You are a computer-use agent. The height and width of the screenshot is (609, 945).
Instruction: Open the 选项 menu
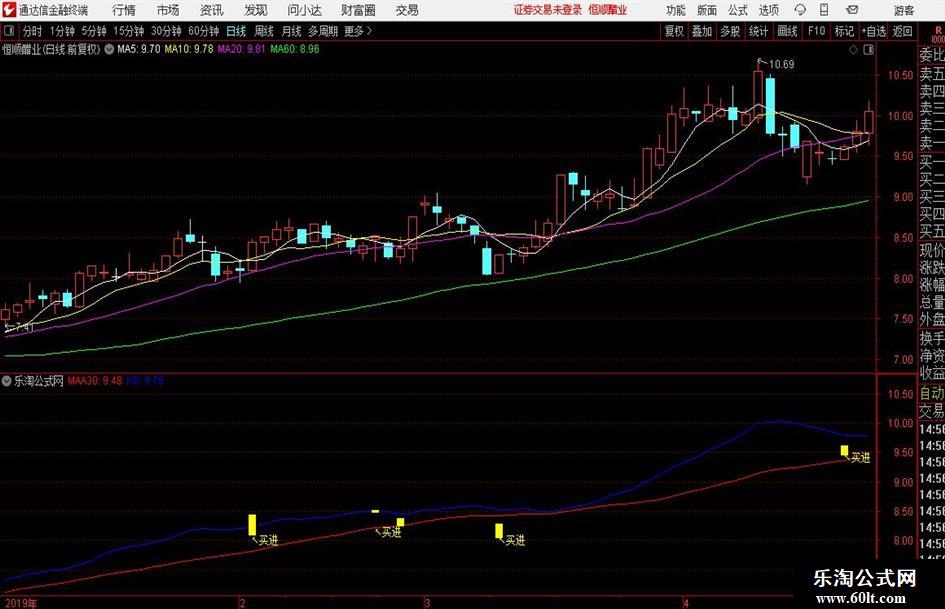tap(768, 10)
